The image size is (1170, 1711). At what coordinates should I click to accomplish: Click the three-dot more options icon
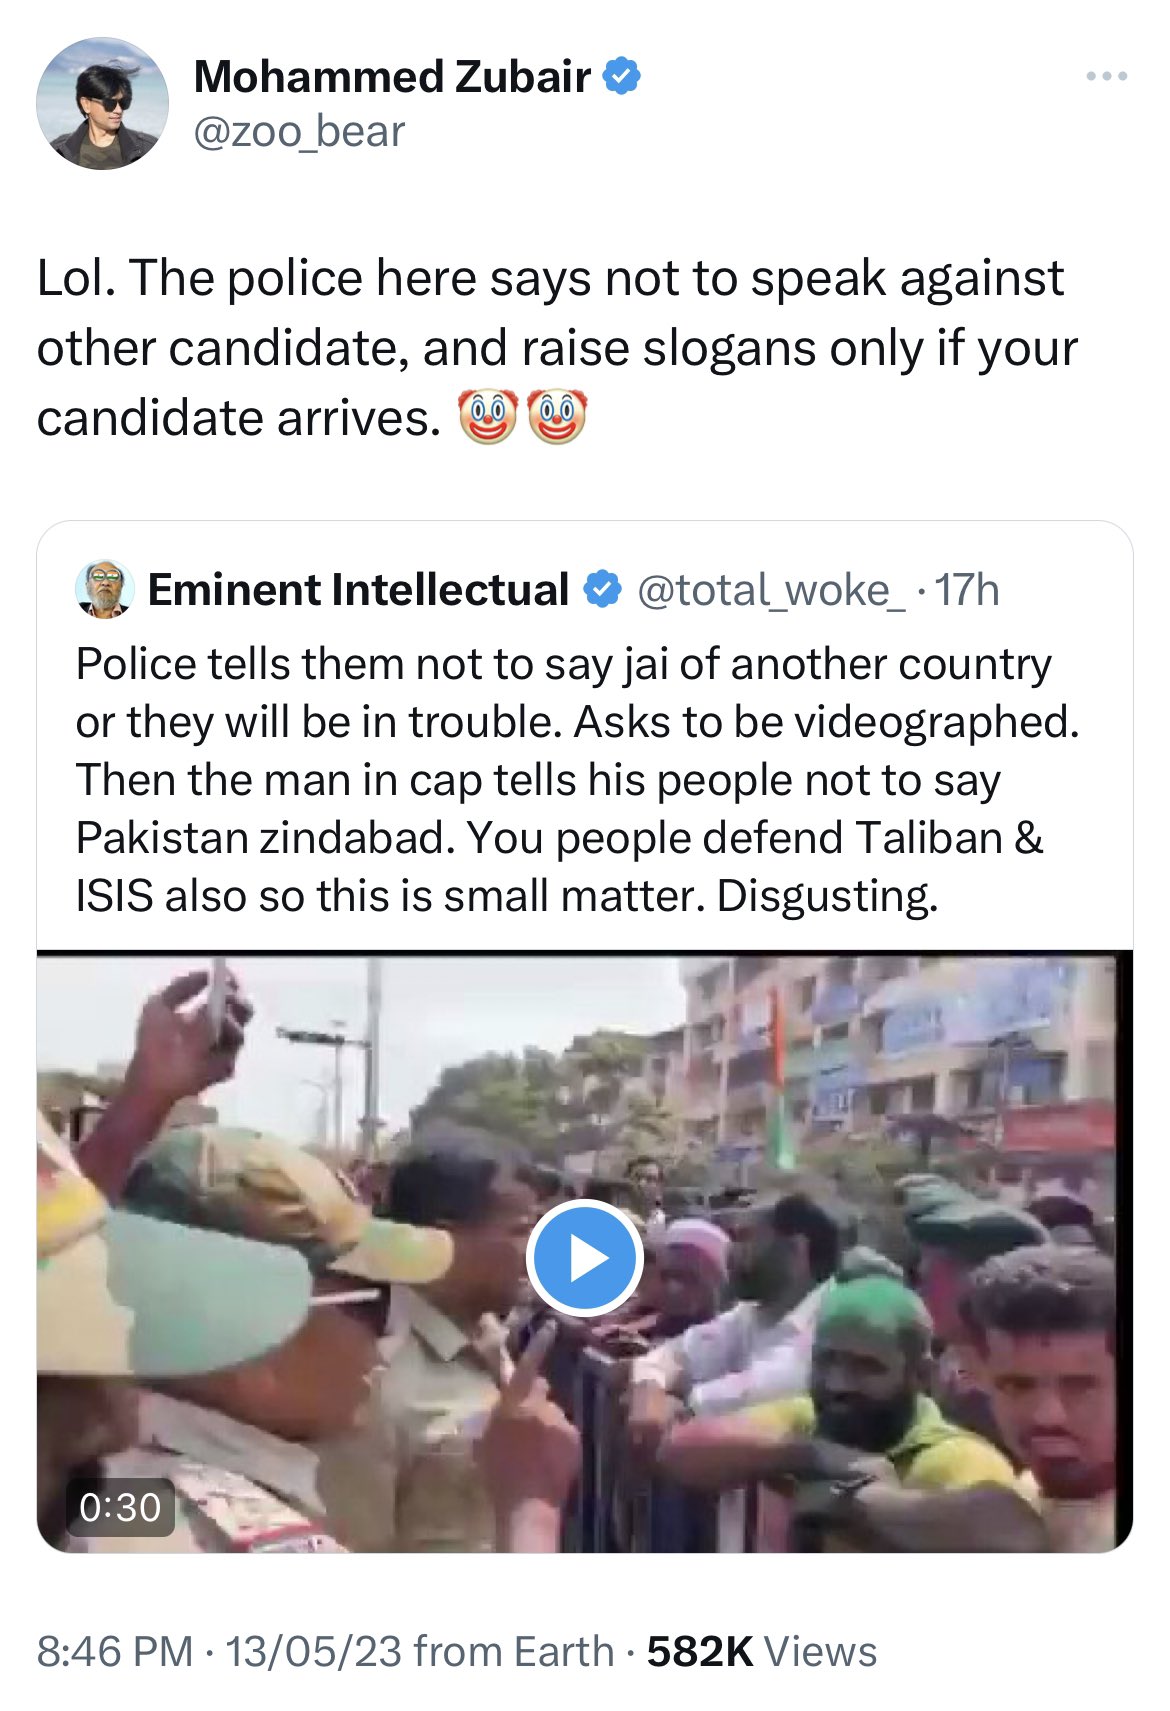click(1107, 77)
